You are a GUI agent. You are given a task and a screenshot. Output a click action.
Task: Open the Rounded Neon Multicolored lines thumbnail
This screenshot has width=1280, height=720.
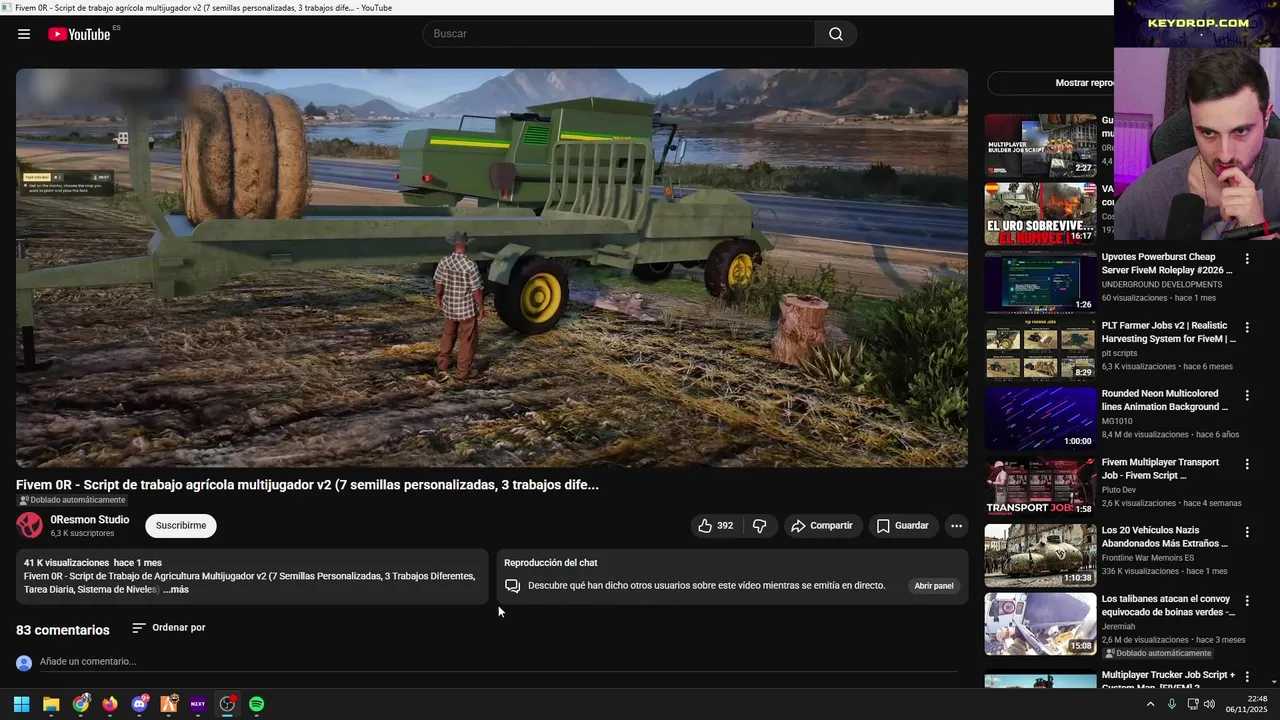point(1041,419)
